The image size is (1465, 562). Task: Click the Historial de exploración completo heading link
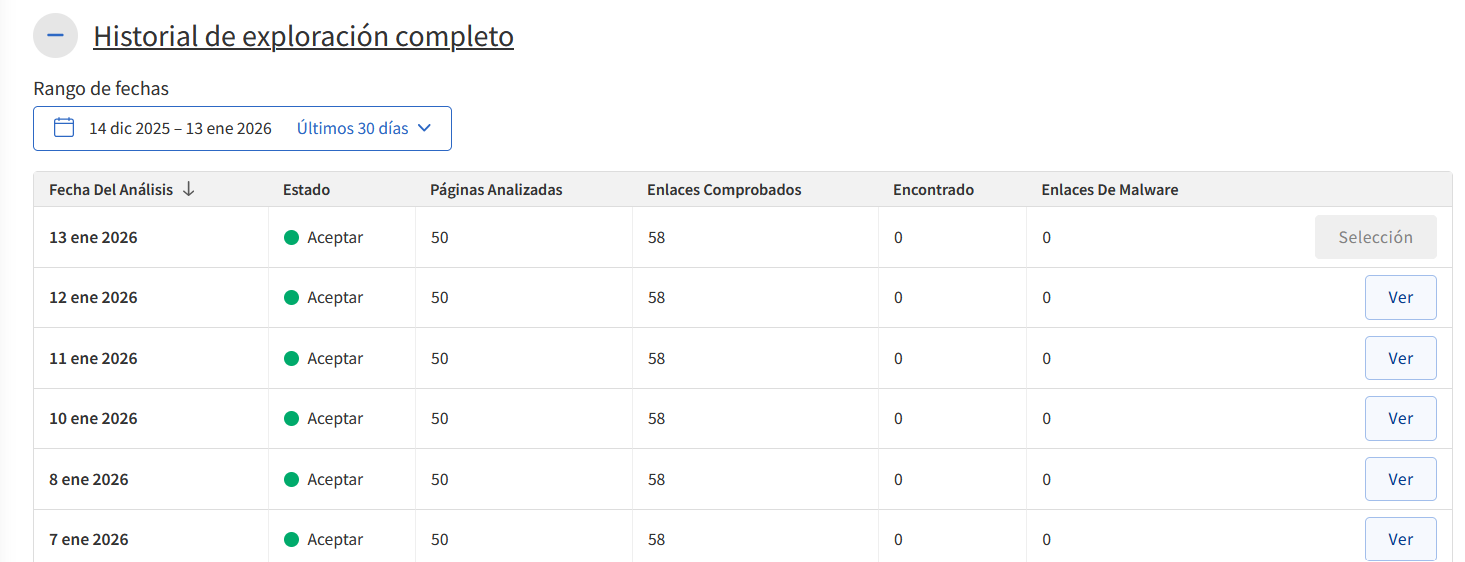tap(303, 37)
